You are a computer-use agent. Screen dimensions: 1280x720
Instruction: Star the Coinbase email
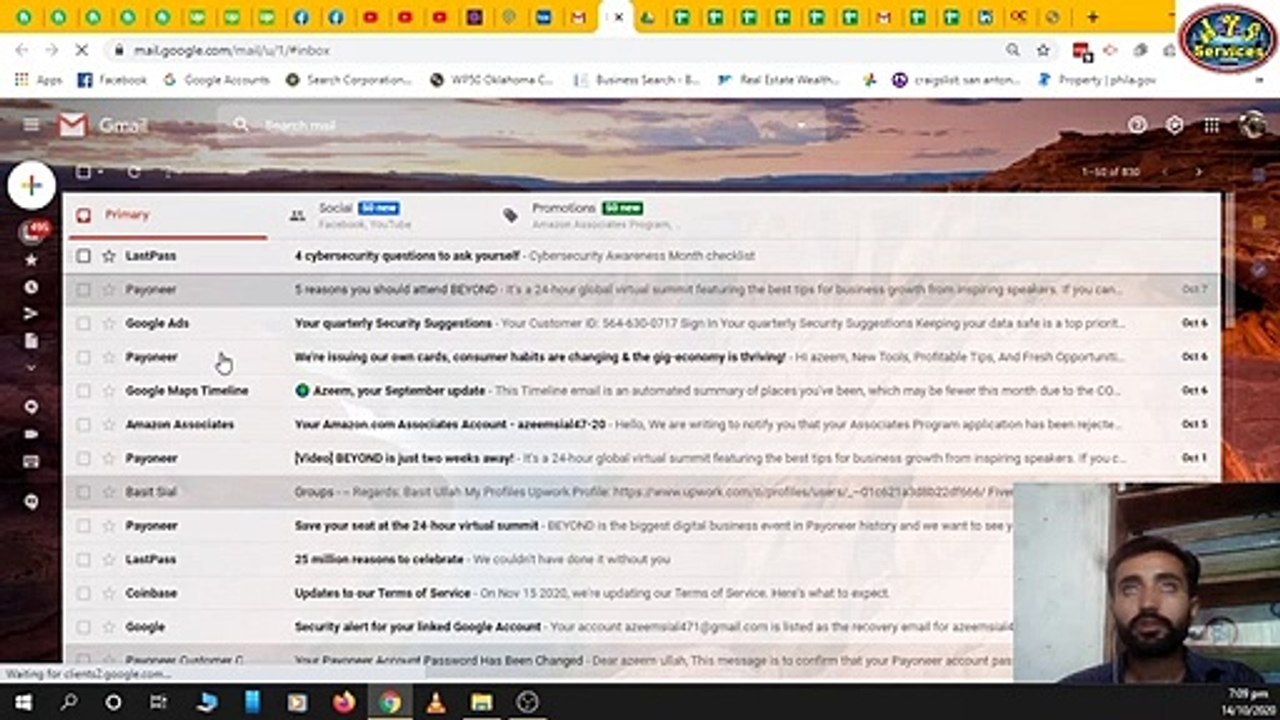click(x=109, y=593)
